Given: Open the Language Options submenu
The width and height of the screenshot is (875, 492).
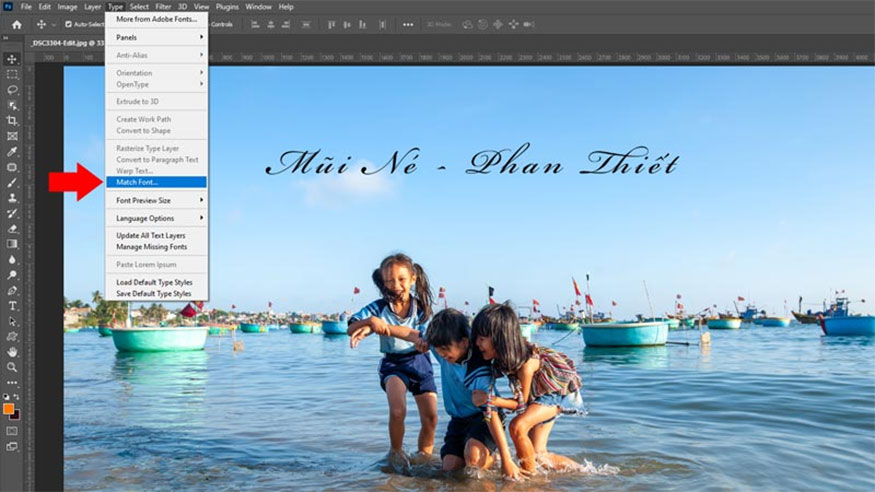Looking at the screenshot, I should (x=157, y=218).
